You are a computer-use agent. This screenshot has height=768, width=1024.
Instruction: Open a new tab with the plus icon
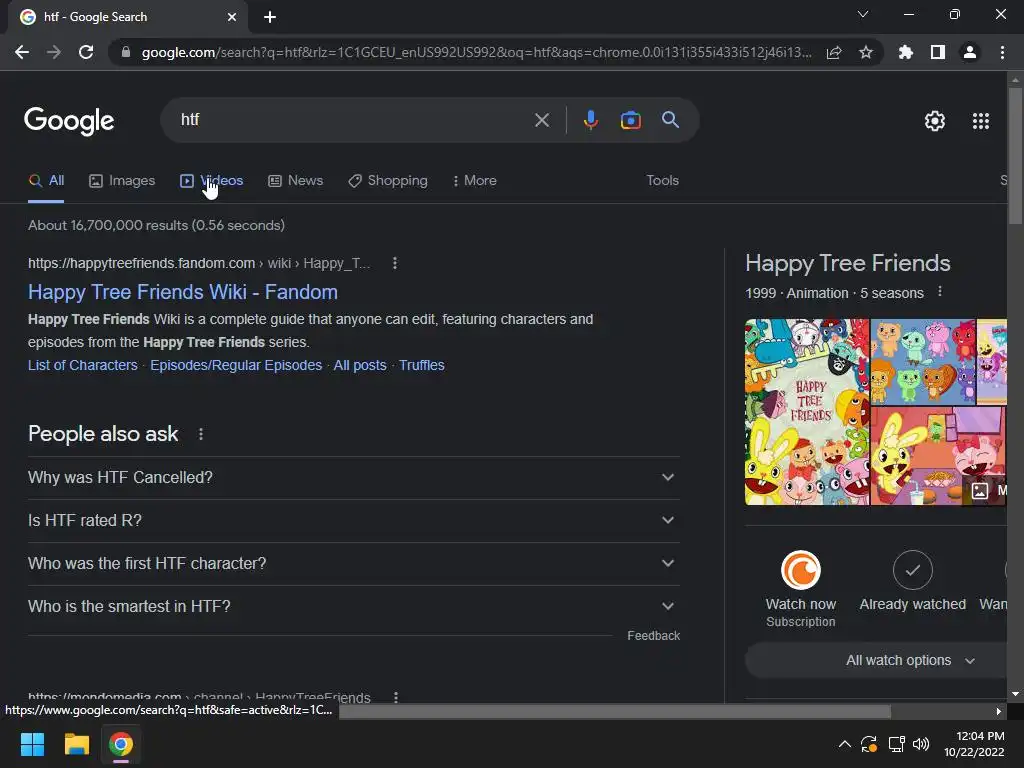[x=270, y=17]
